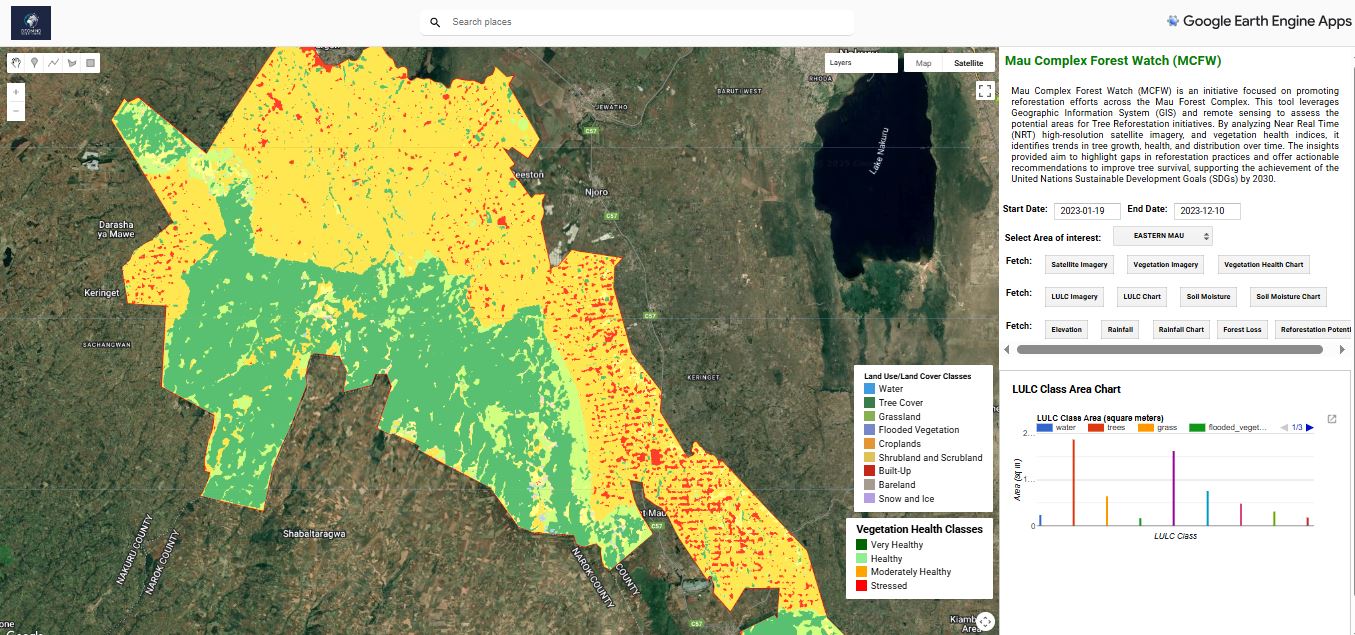This screenshot has height=635, width=1355.
Task: Click the Soil Moisture button
Action: [1207, 297]
